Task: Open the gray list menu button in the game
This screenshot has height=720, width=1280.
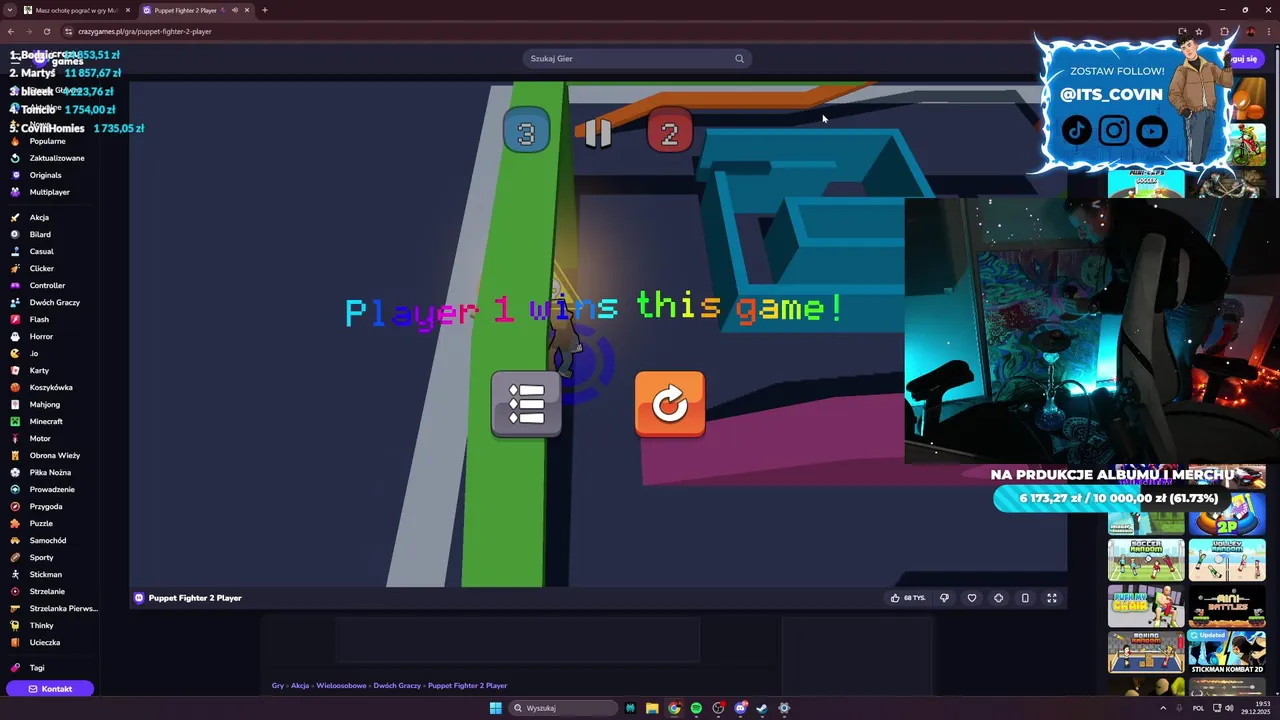Action: (526, 404)
